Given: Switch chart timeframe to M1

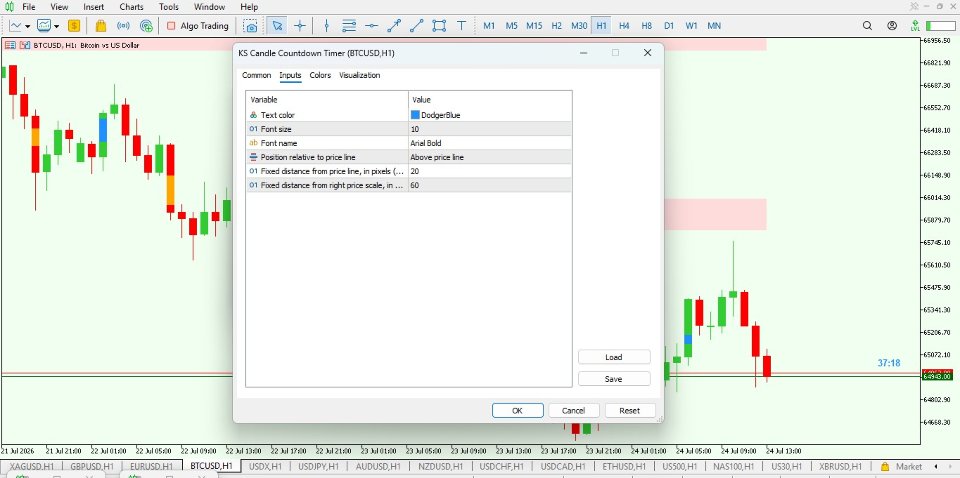Looking at the screenshot, I should pyautogui.click(x=489, y=26).
